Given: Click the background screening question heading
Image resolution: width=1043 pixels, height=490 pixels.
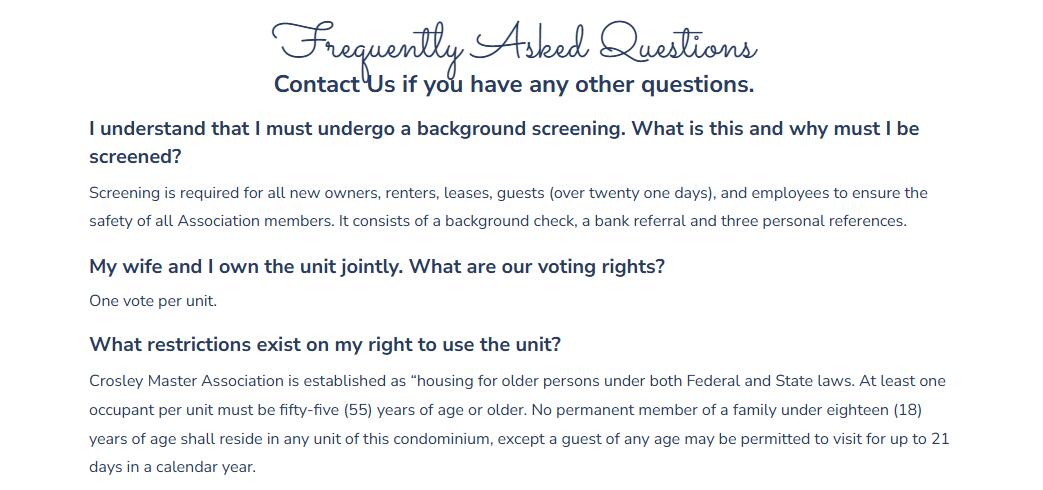Looking at the screenshot, I should [x=503, y=129].
